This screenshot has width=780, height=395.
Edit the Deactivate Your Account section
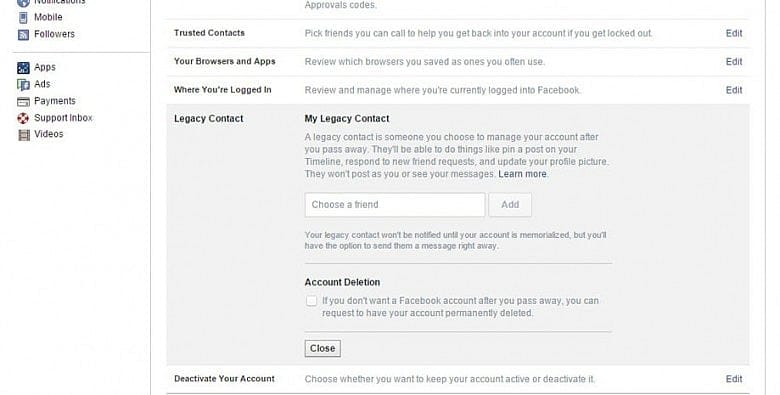(734, 379)
